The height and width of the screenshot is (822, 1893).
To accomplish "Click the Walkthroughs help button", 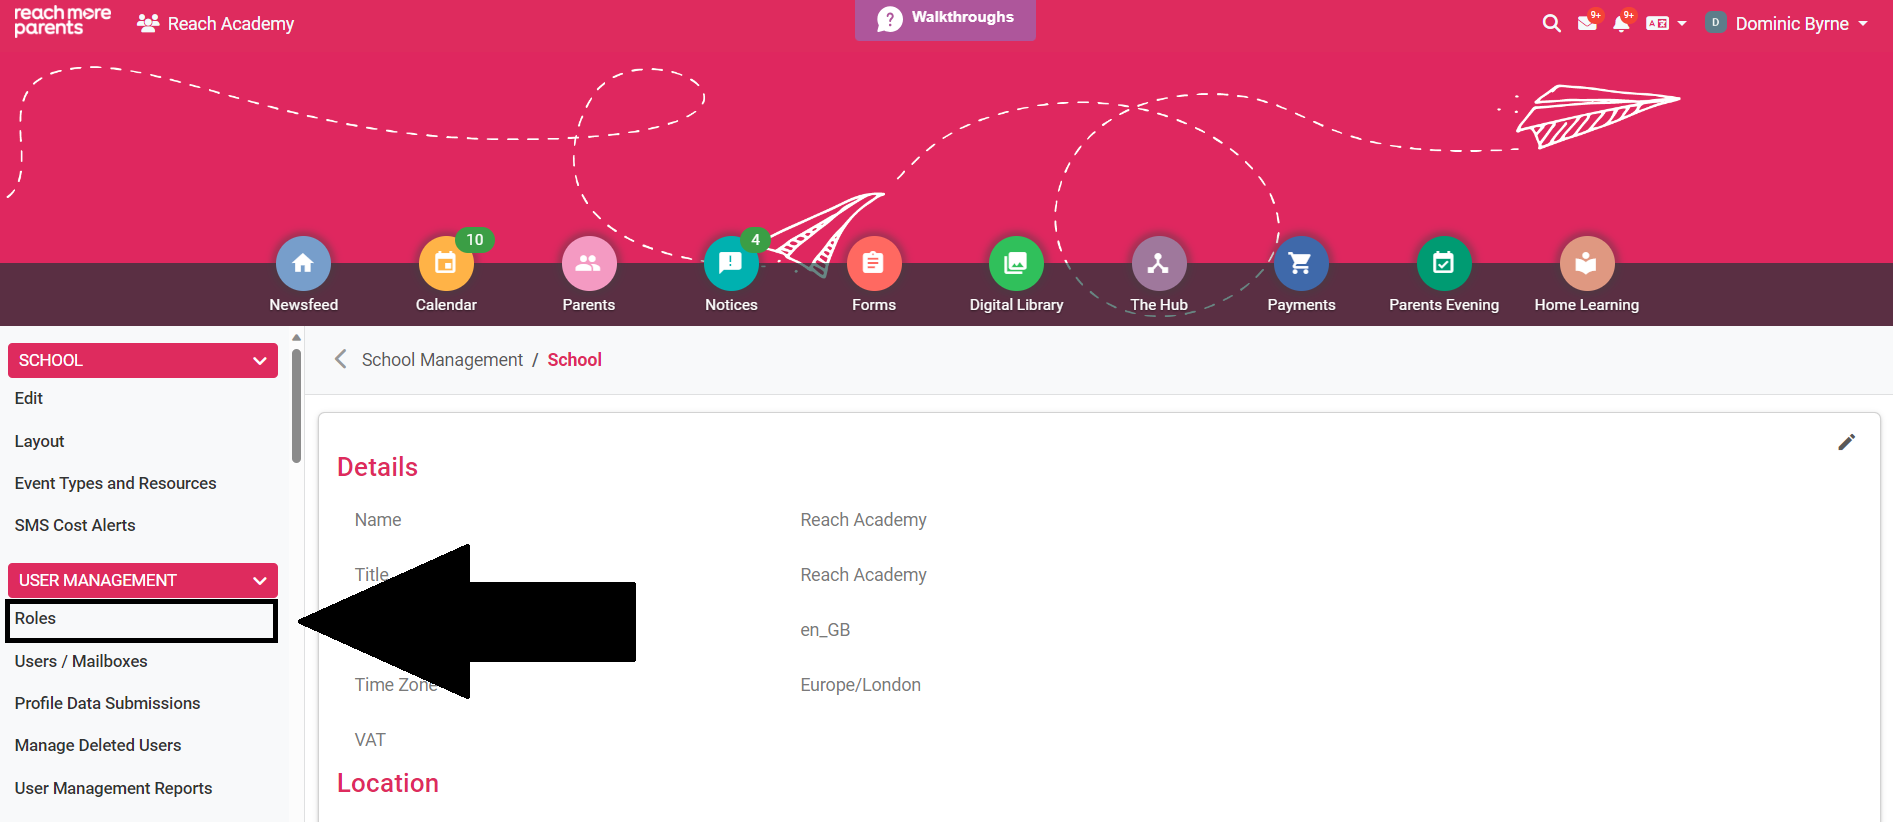I will tap(945, 19).
